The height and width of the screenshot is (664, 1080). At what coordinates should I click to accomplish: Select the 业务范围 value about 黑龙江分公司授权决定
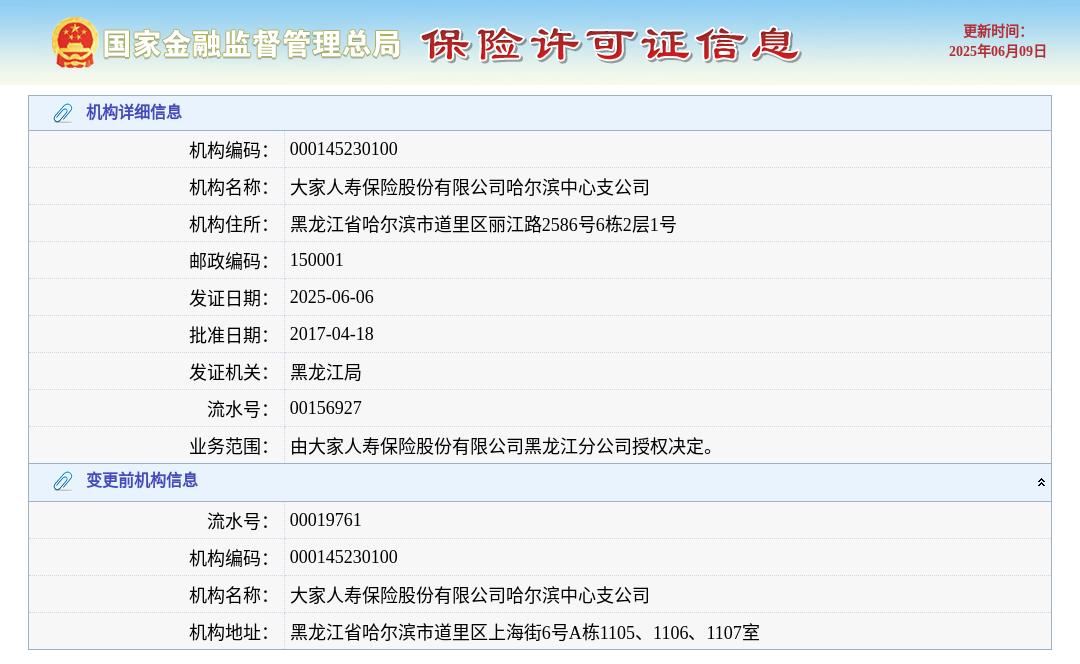coord(501,446)
